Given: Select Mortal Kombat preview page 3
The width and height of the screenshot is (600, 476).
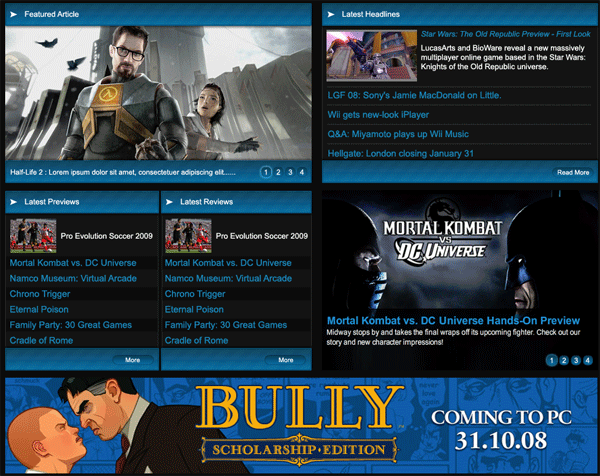Looking at the screenshot, I should 576,360.
